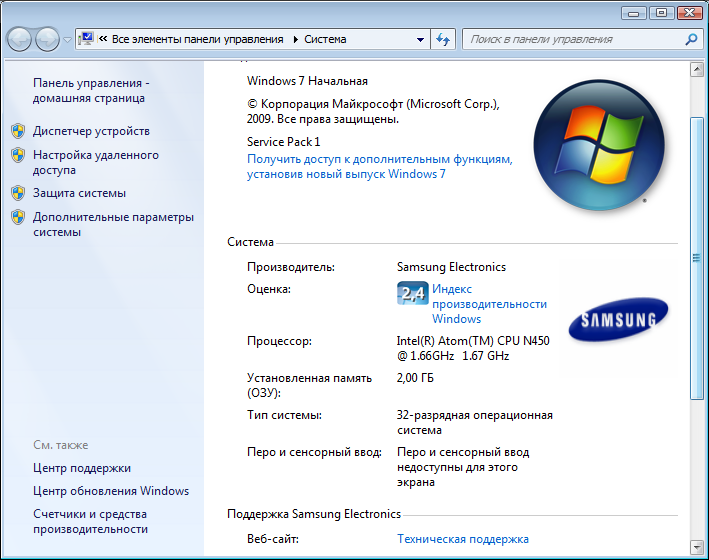Open Центр обновления Windows link

[x=110, y=491]
